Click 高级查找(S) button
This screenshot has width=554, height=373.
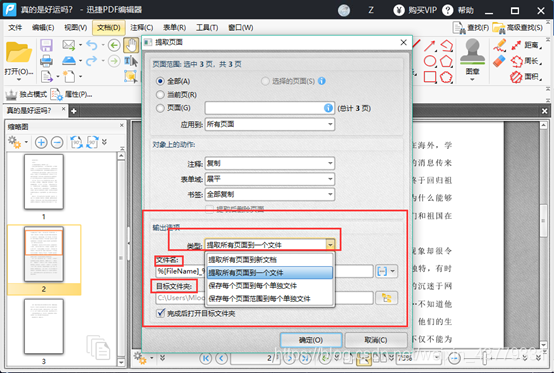coord(518,28)
